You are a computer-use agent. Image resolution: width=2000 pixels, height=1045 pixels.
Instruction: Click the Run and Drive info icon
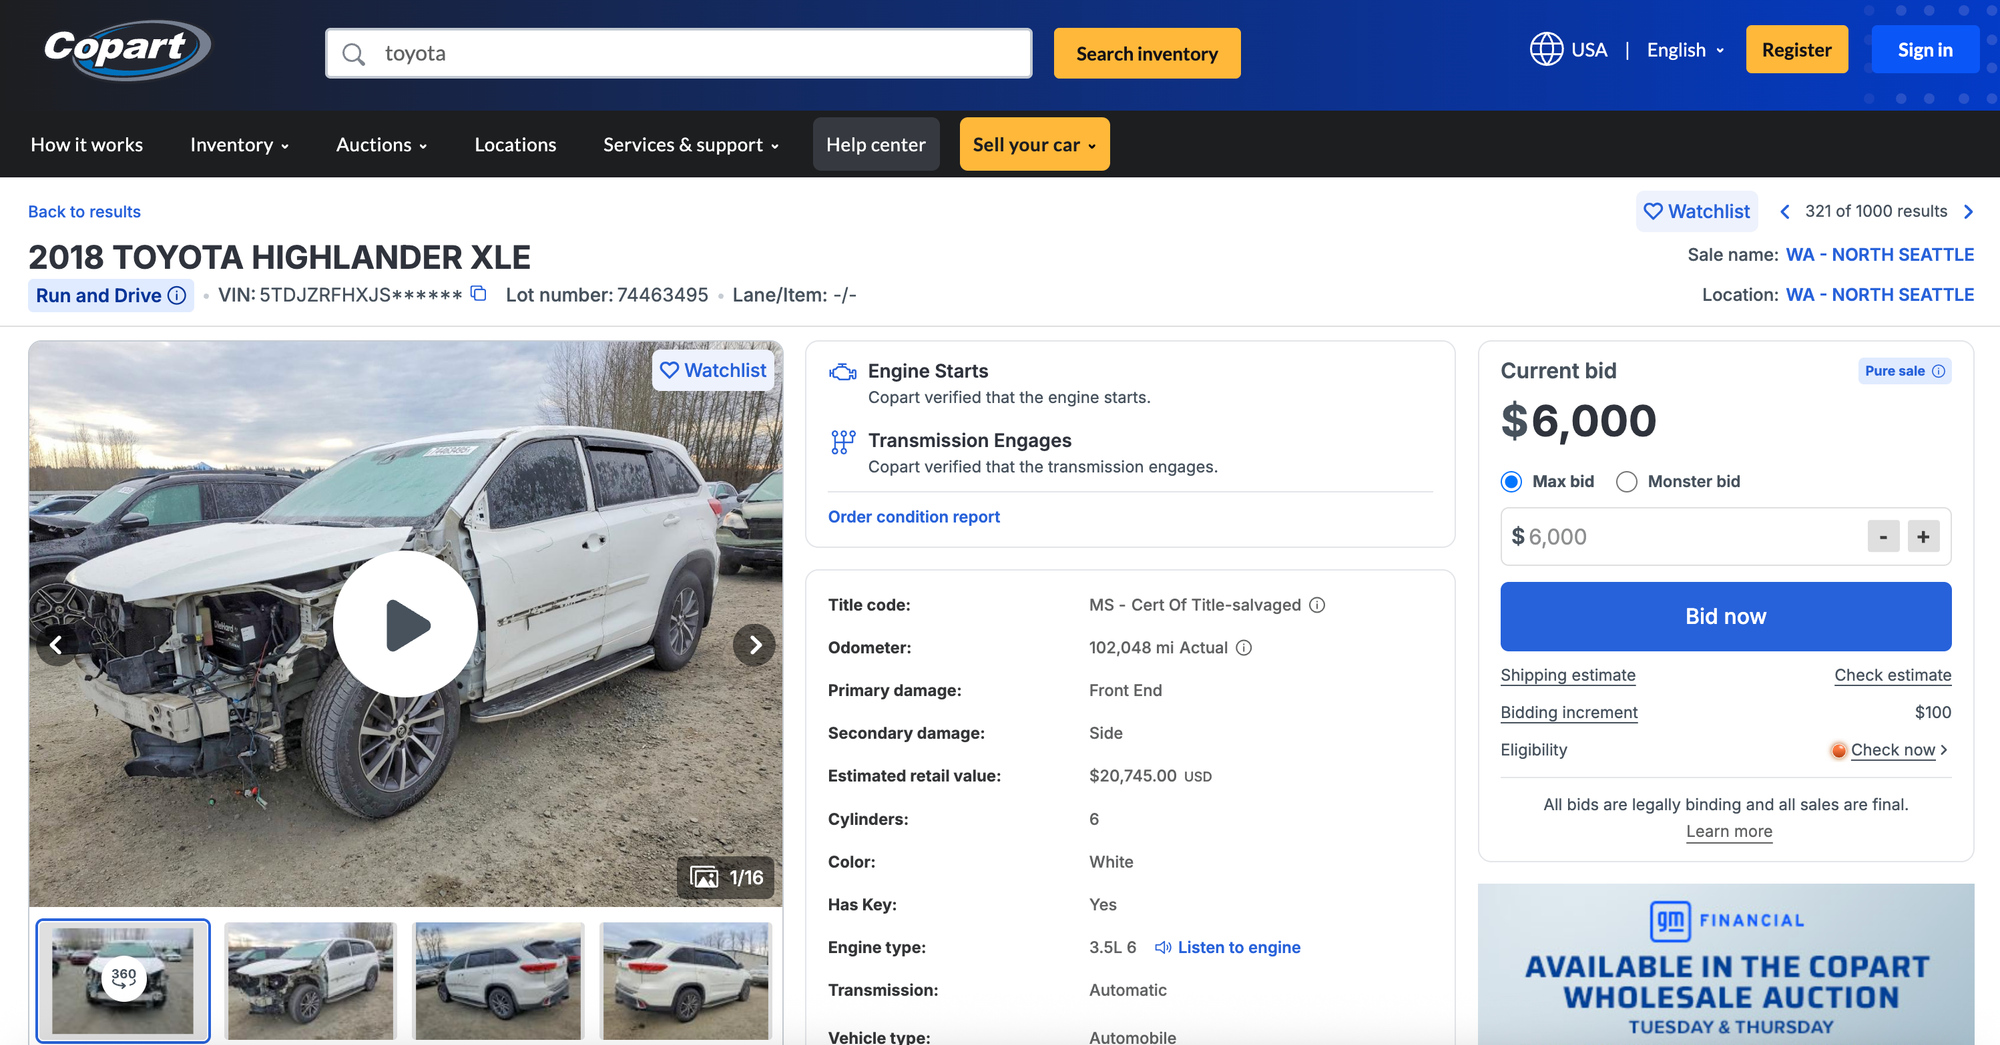coord(177,295)
